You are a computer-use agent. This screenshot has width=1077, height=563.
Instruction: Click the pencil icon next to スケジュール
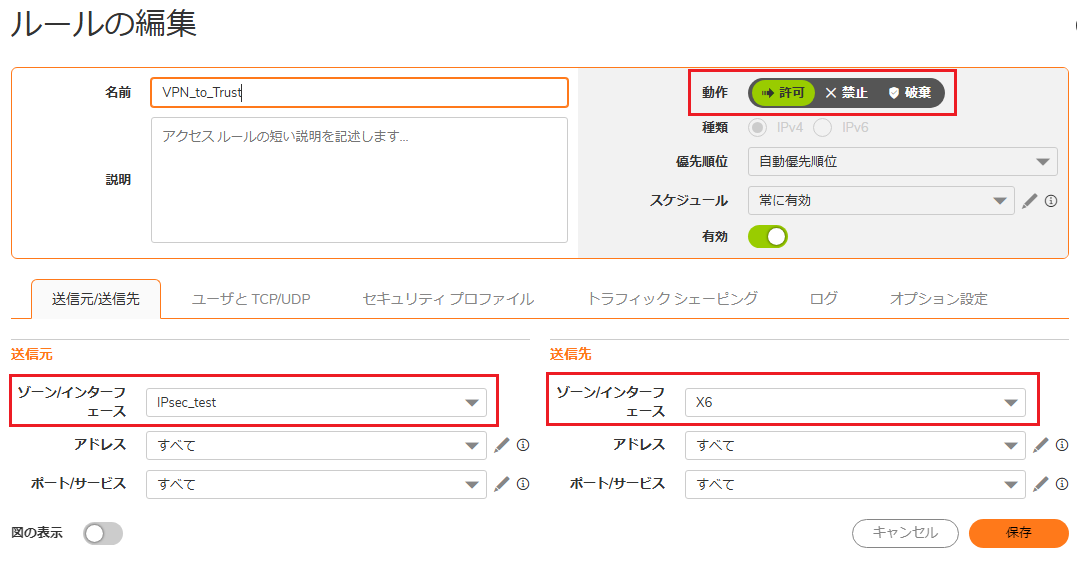(x=1029, y=200)
